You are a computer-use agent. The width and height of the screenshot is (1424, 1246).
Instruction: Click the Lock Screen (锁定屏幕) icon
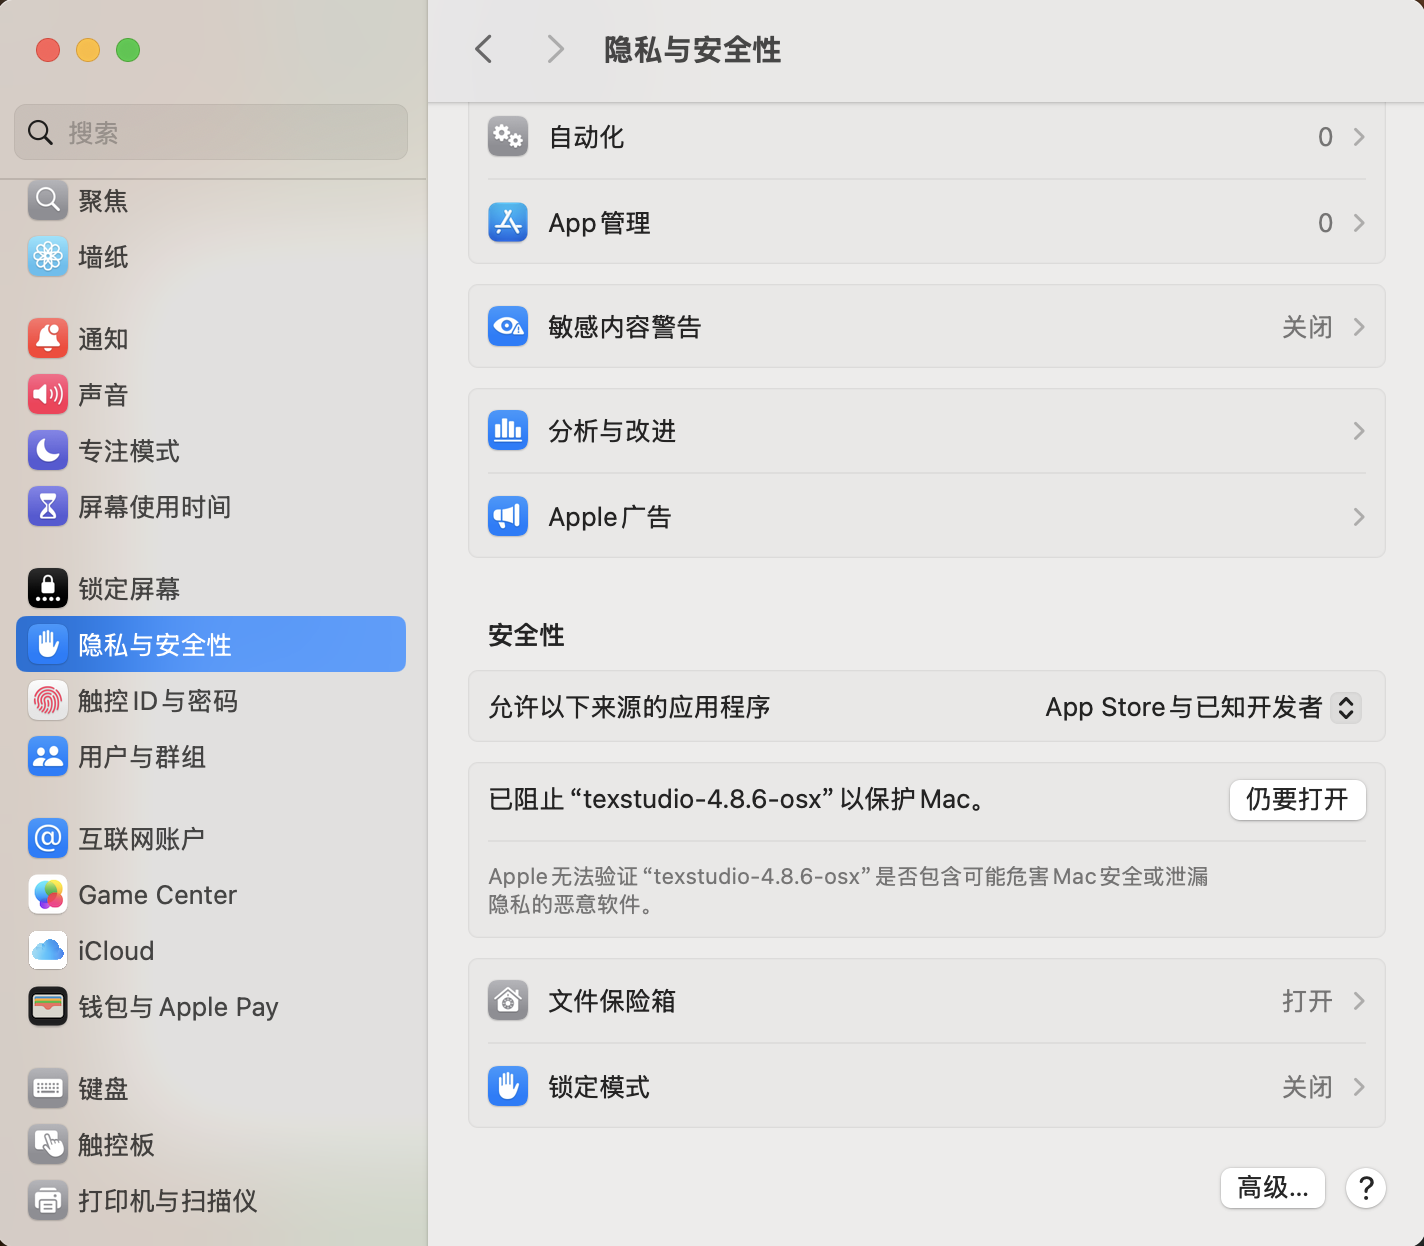pos(48,589)
